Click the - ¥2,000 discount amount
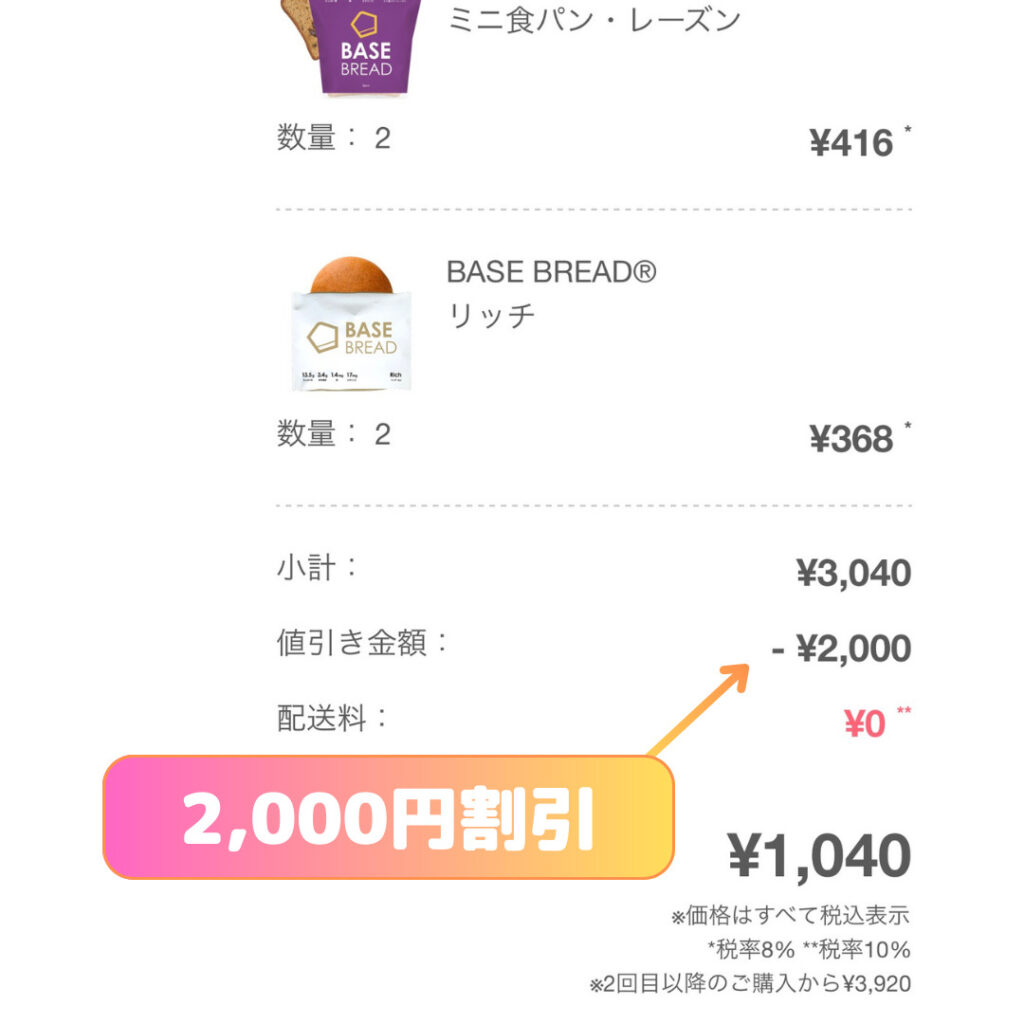The height and width of the screenshot is (1024, 1024). pos(841,648)
